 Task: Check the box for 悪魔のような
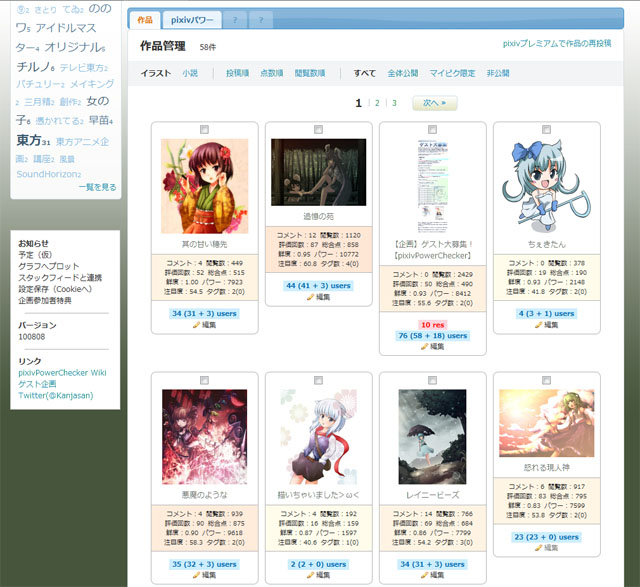(204, 380)
